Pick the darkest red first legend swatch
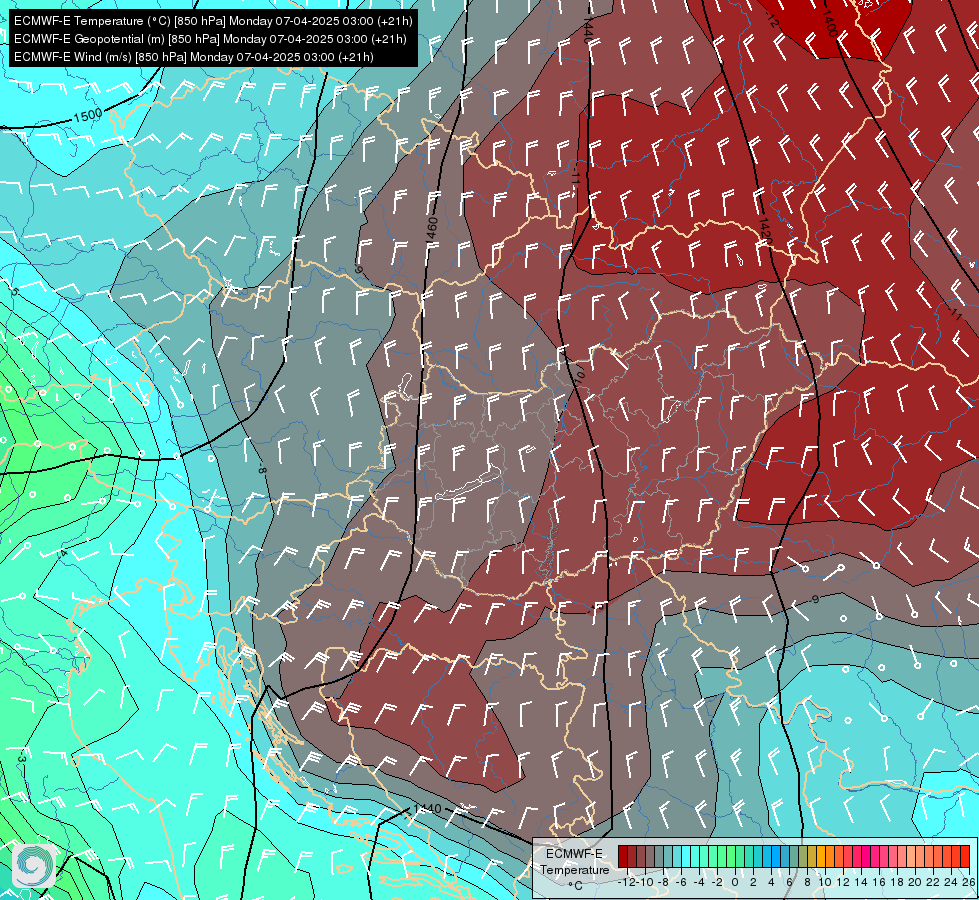Screen dimensions: 979x900 [623, 856]
